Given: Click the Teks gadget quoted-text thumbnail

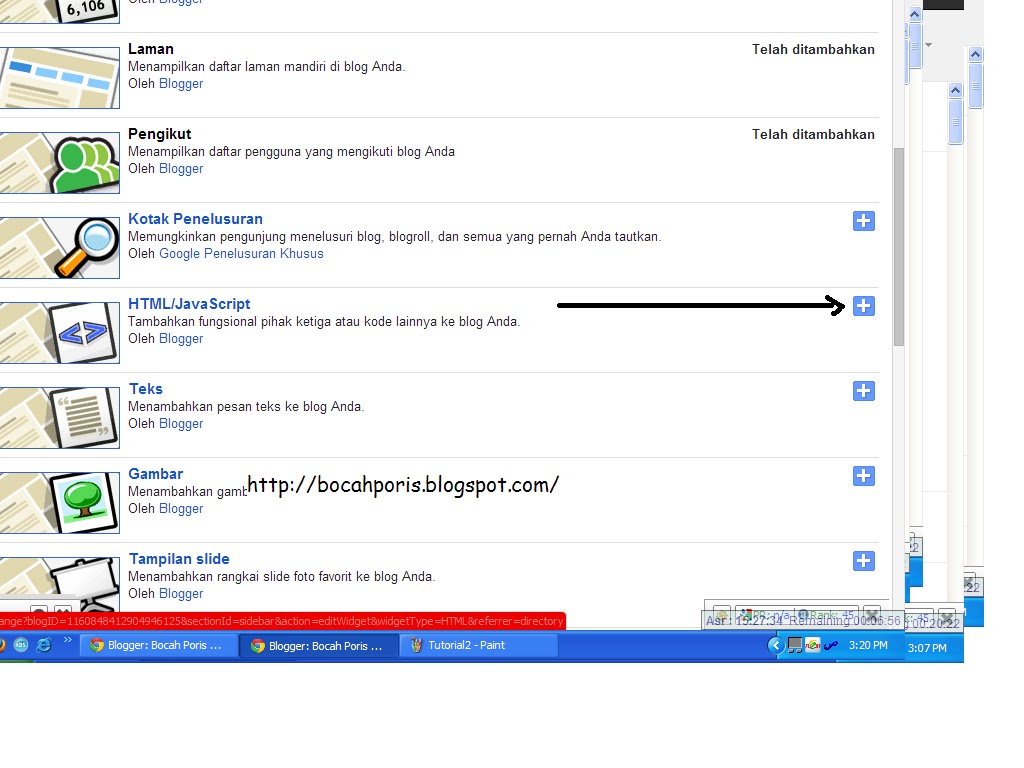Looking at the screenshot, I should coord(59,417).
